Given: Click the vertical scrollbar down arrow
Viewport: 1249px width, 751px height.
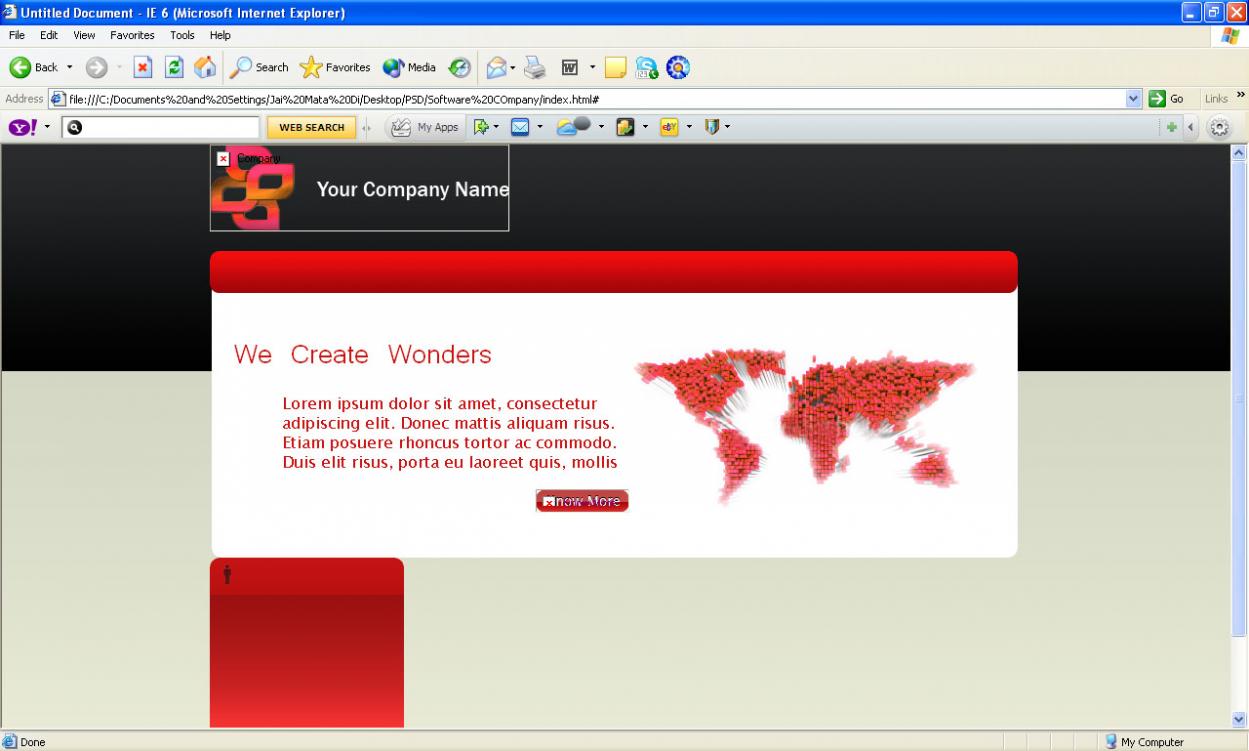Looking at the screenshot, I should tap(1239, 719).
